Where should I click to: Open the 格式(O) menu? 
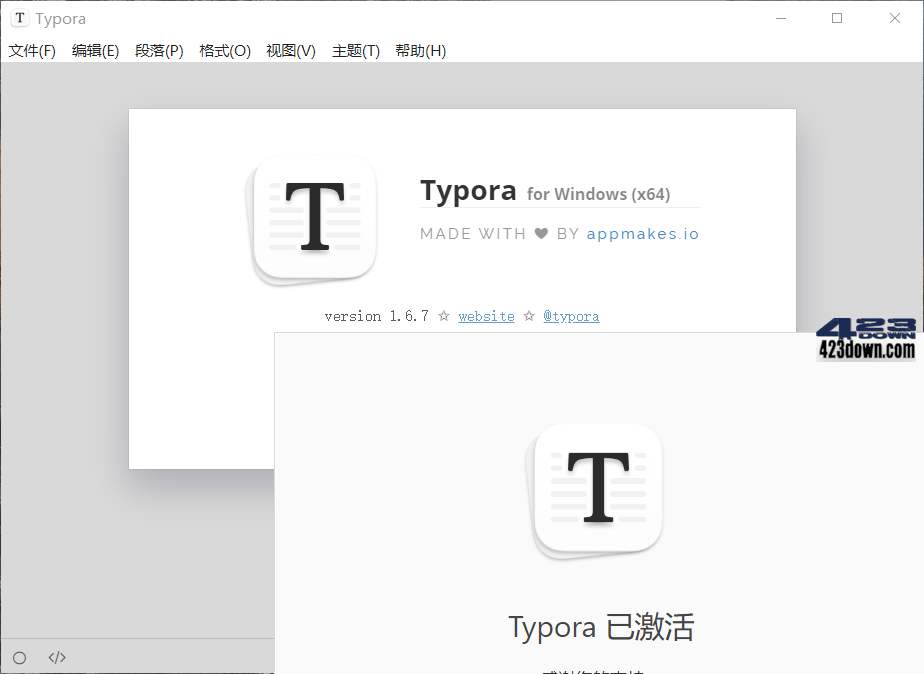point(223,50)
